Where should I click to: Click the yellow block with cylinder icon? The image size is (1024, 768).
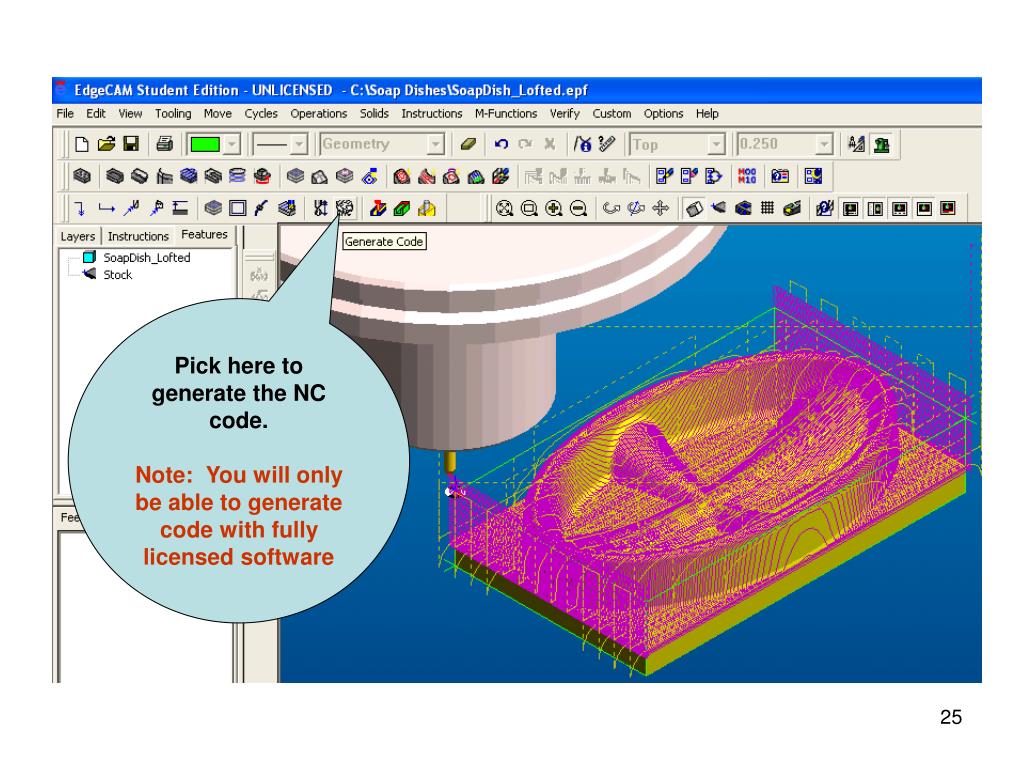(427, 208)
